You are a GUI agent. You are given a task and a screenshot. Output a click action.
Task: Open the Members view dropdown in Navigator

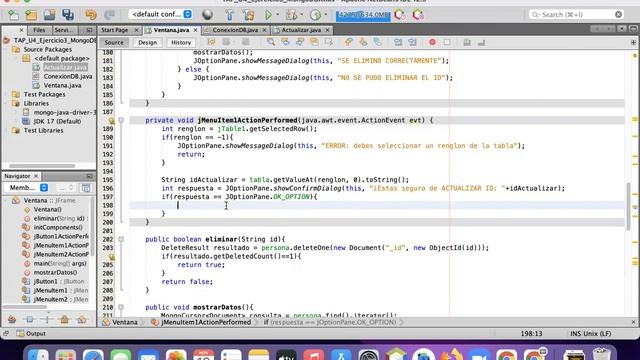coord(26,188)
